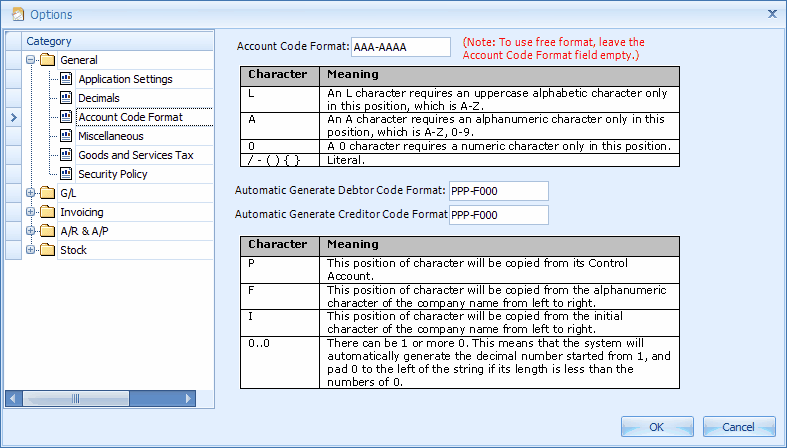This screenshot has height=448, width=787.
Task: Click the Stock folder icon
Action: 48,250
